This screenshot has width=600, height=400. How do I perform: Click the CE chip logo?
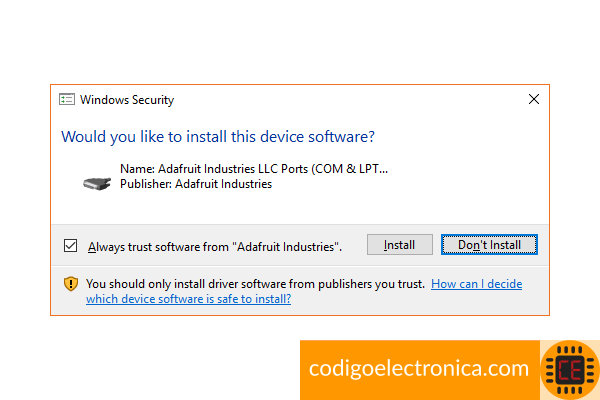(570, 370)
